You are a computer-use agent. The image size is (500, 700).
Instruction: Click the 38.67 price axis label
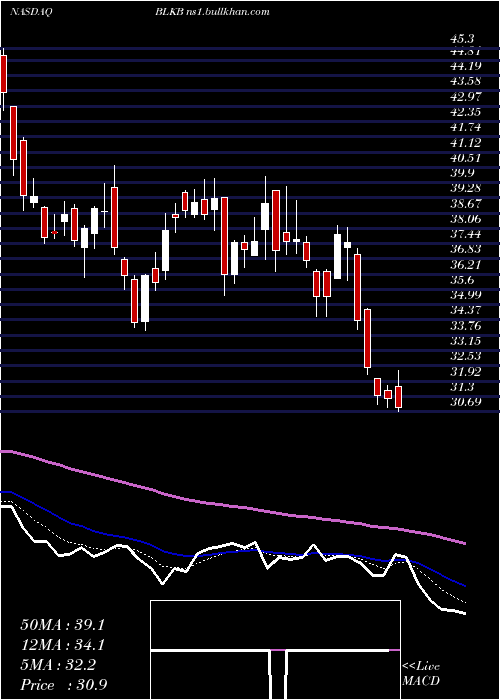(x=466, y=204)
